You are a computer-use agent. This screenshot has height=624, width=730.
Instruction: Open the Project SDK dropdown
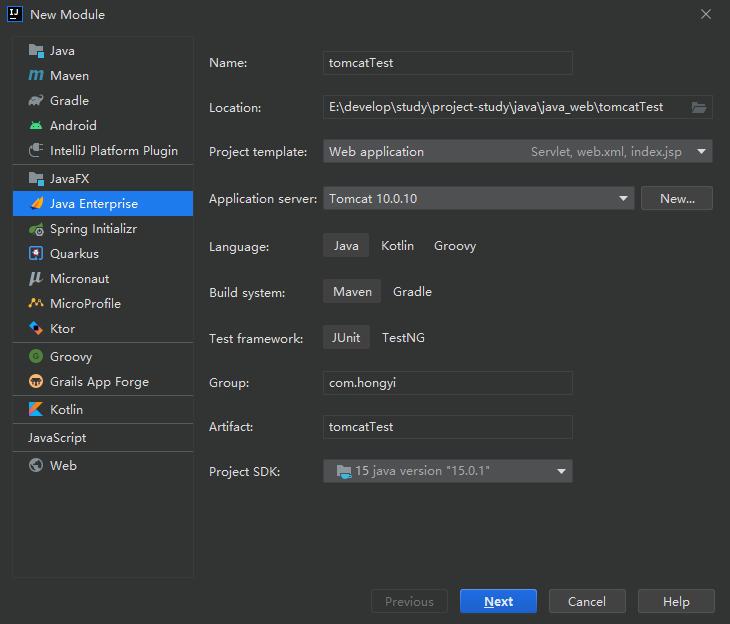pos(447,471)
